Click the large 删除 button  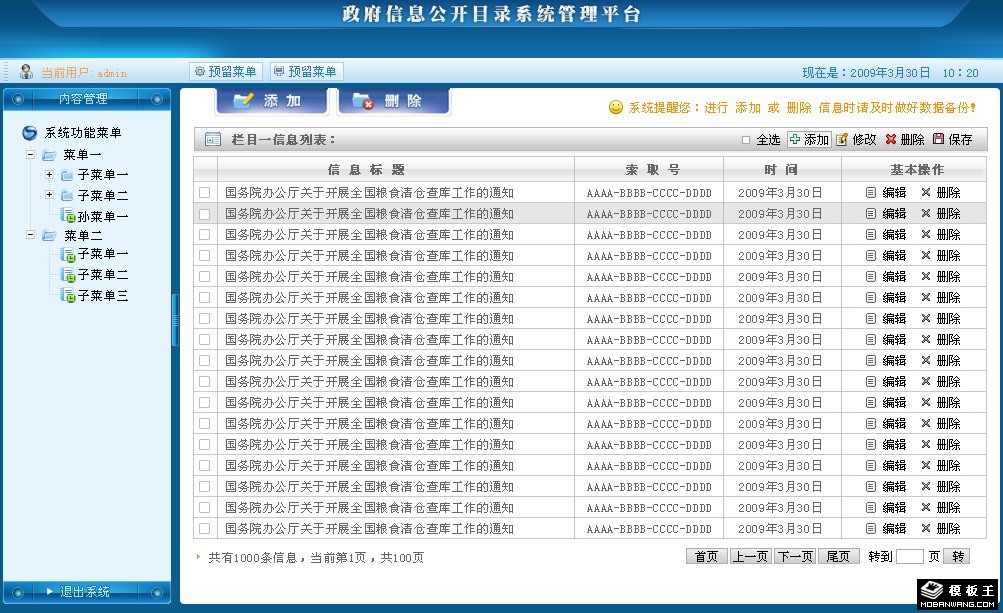coord(394,101)
